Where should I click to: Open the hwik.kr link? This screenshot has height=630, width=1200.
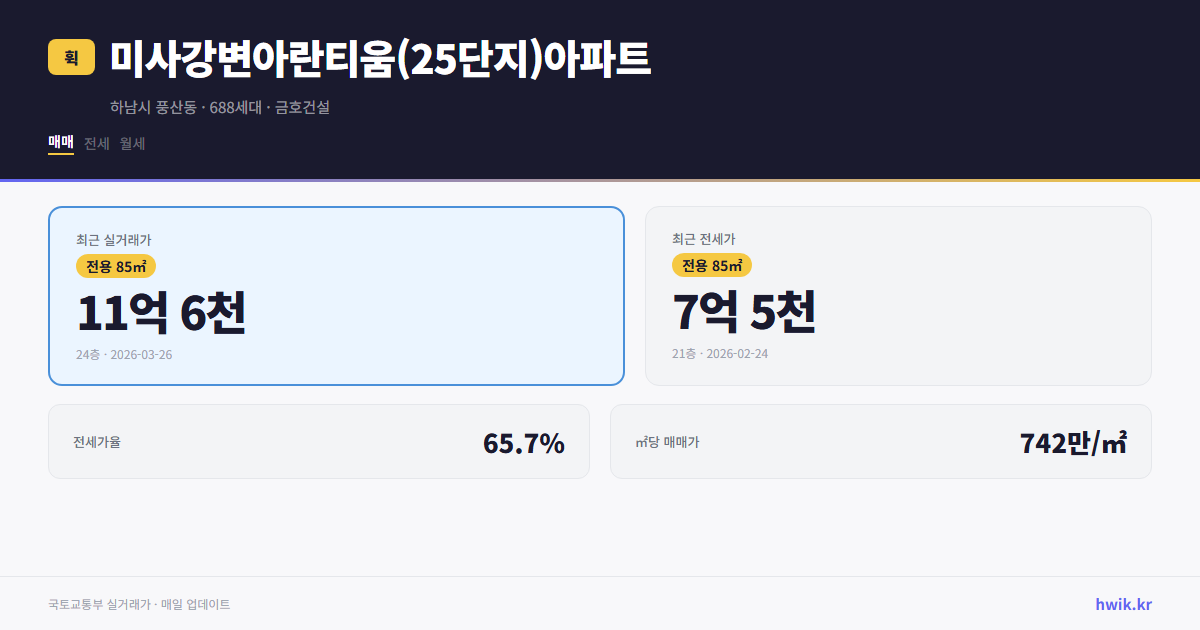1122,604
